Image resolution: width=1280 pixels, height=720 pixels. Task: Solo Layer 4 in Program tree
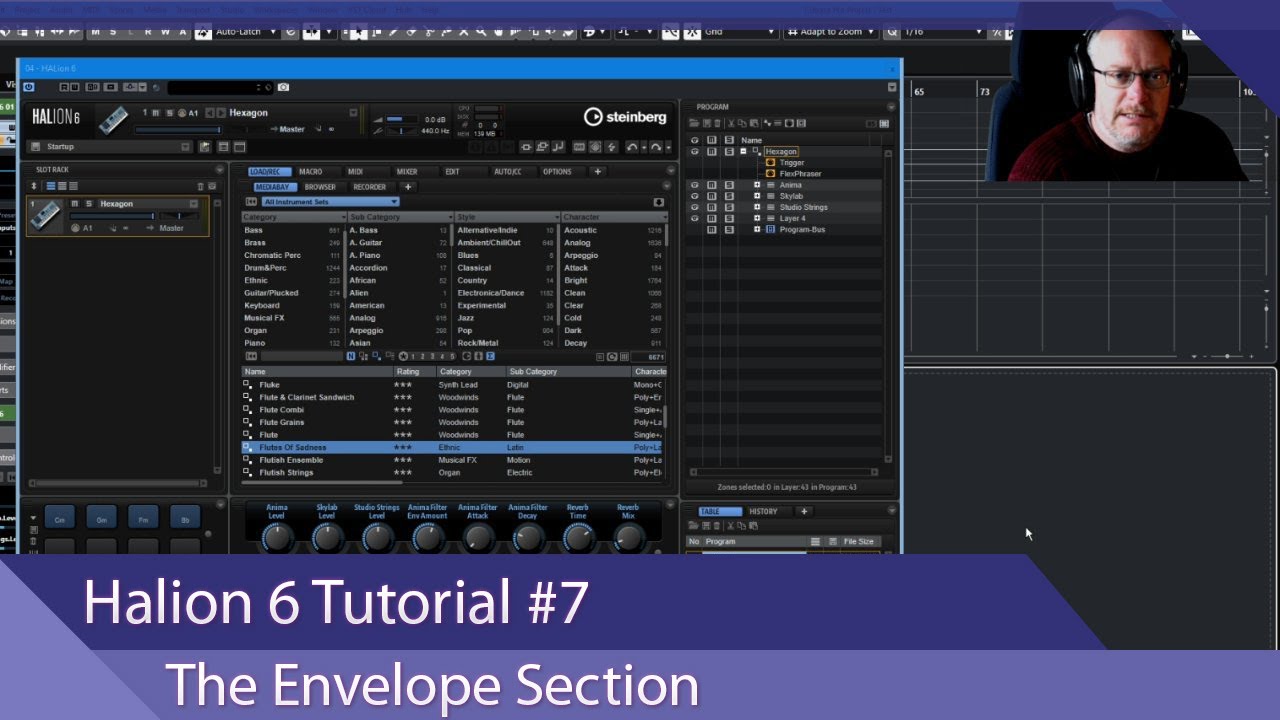pyautogui.click(x=729, y=218)
